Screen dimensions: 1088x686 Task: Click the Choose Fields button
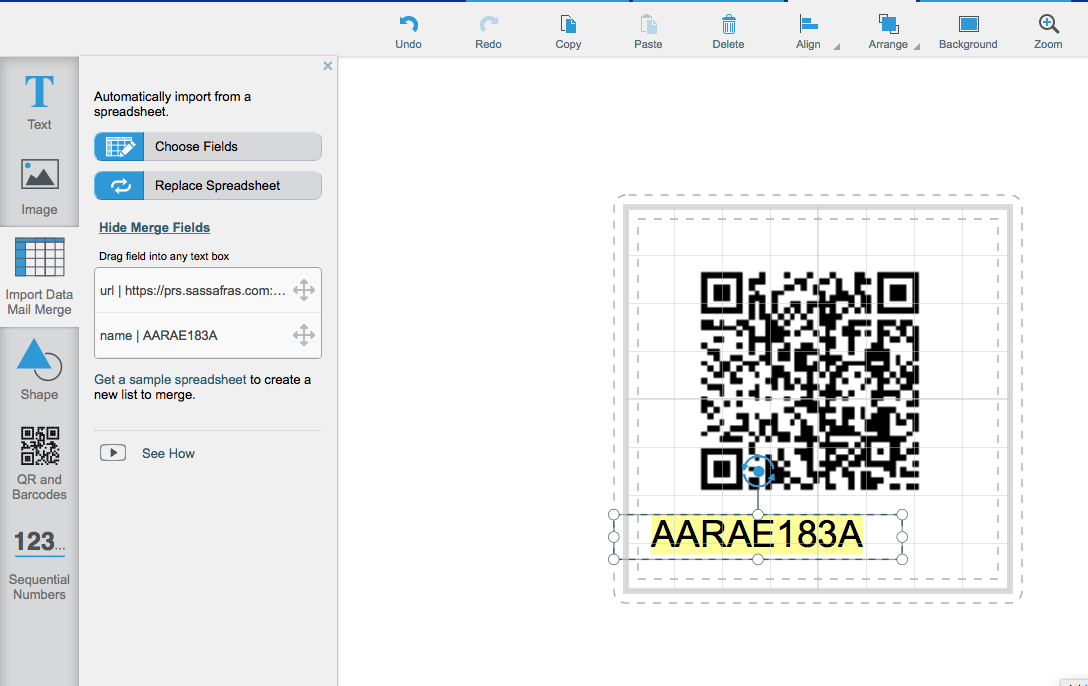tap(207, 146)
